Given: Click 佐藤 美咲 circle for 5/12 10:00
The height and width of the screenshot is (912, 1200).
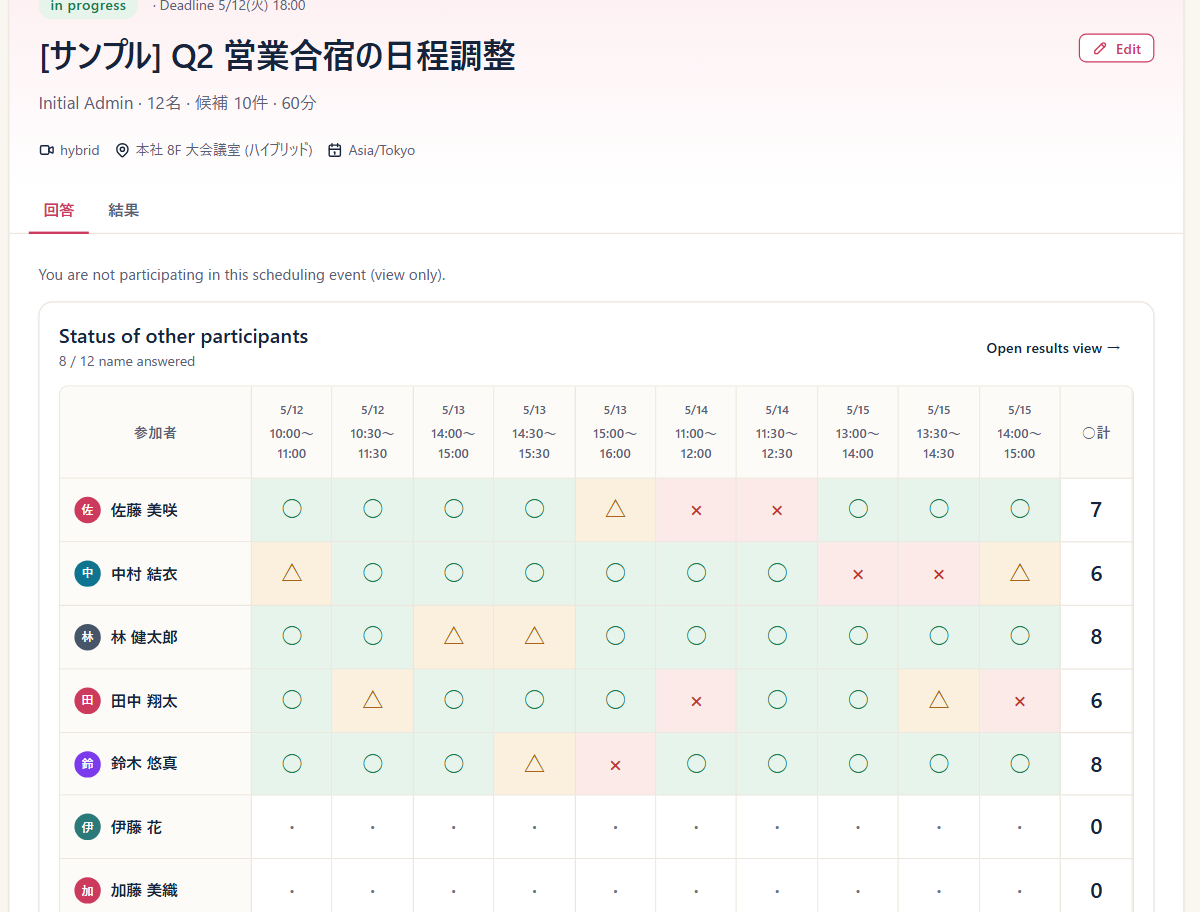Looking at the screenshot, I should pos(292,509).
